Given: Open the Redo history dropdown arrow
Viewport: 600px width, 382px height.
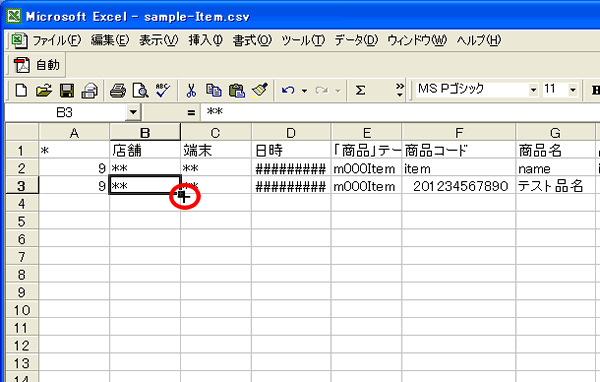Looking at the screenshot, I should pyautogui.click(x=338, y=91).
